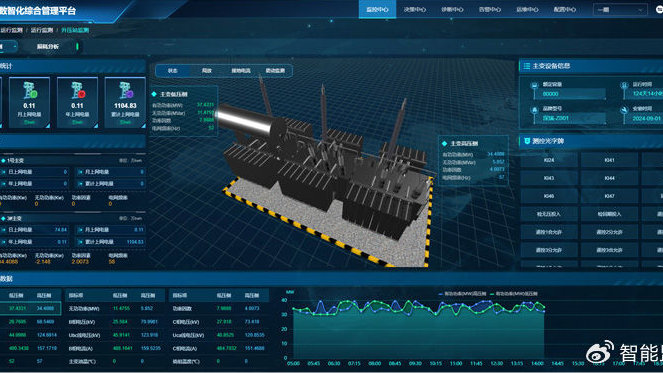
Task: Toggle the blue 高压侧 series in the chart legend
Action: tap(462, 293)
